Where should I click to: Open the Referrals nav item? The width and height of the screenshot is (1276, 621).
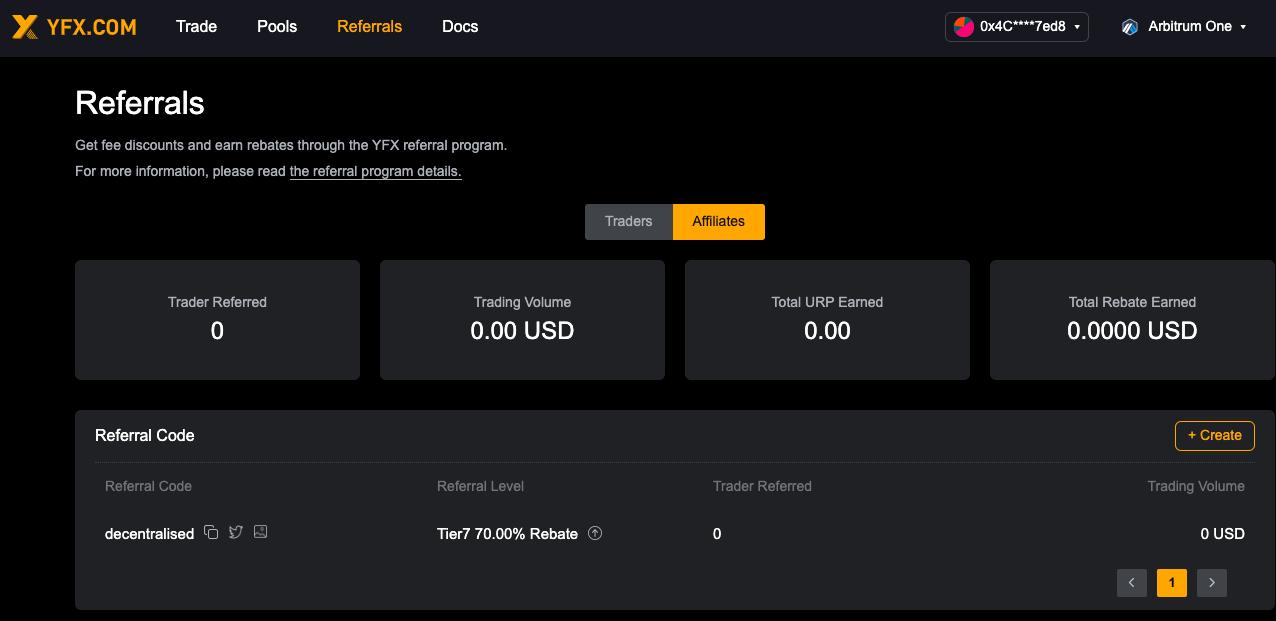370,27
